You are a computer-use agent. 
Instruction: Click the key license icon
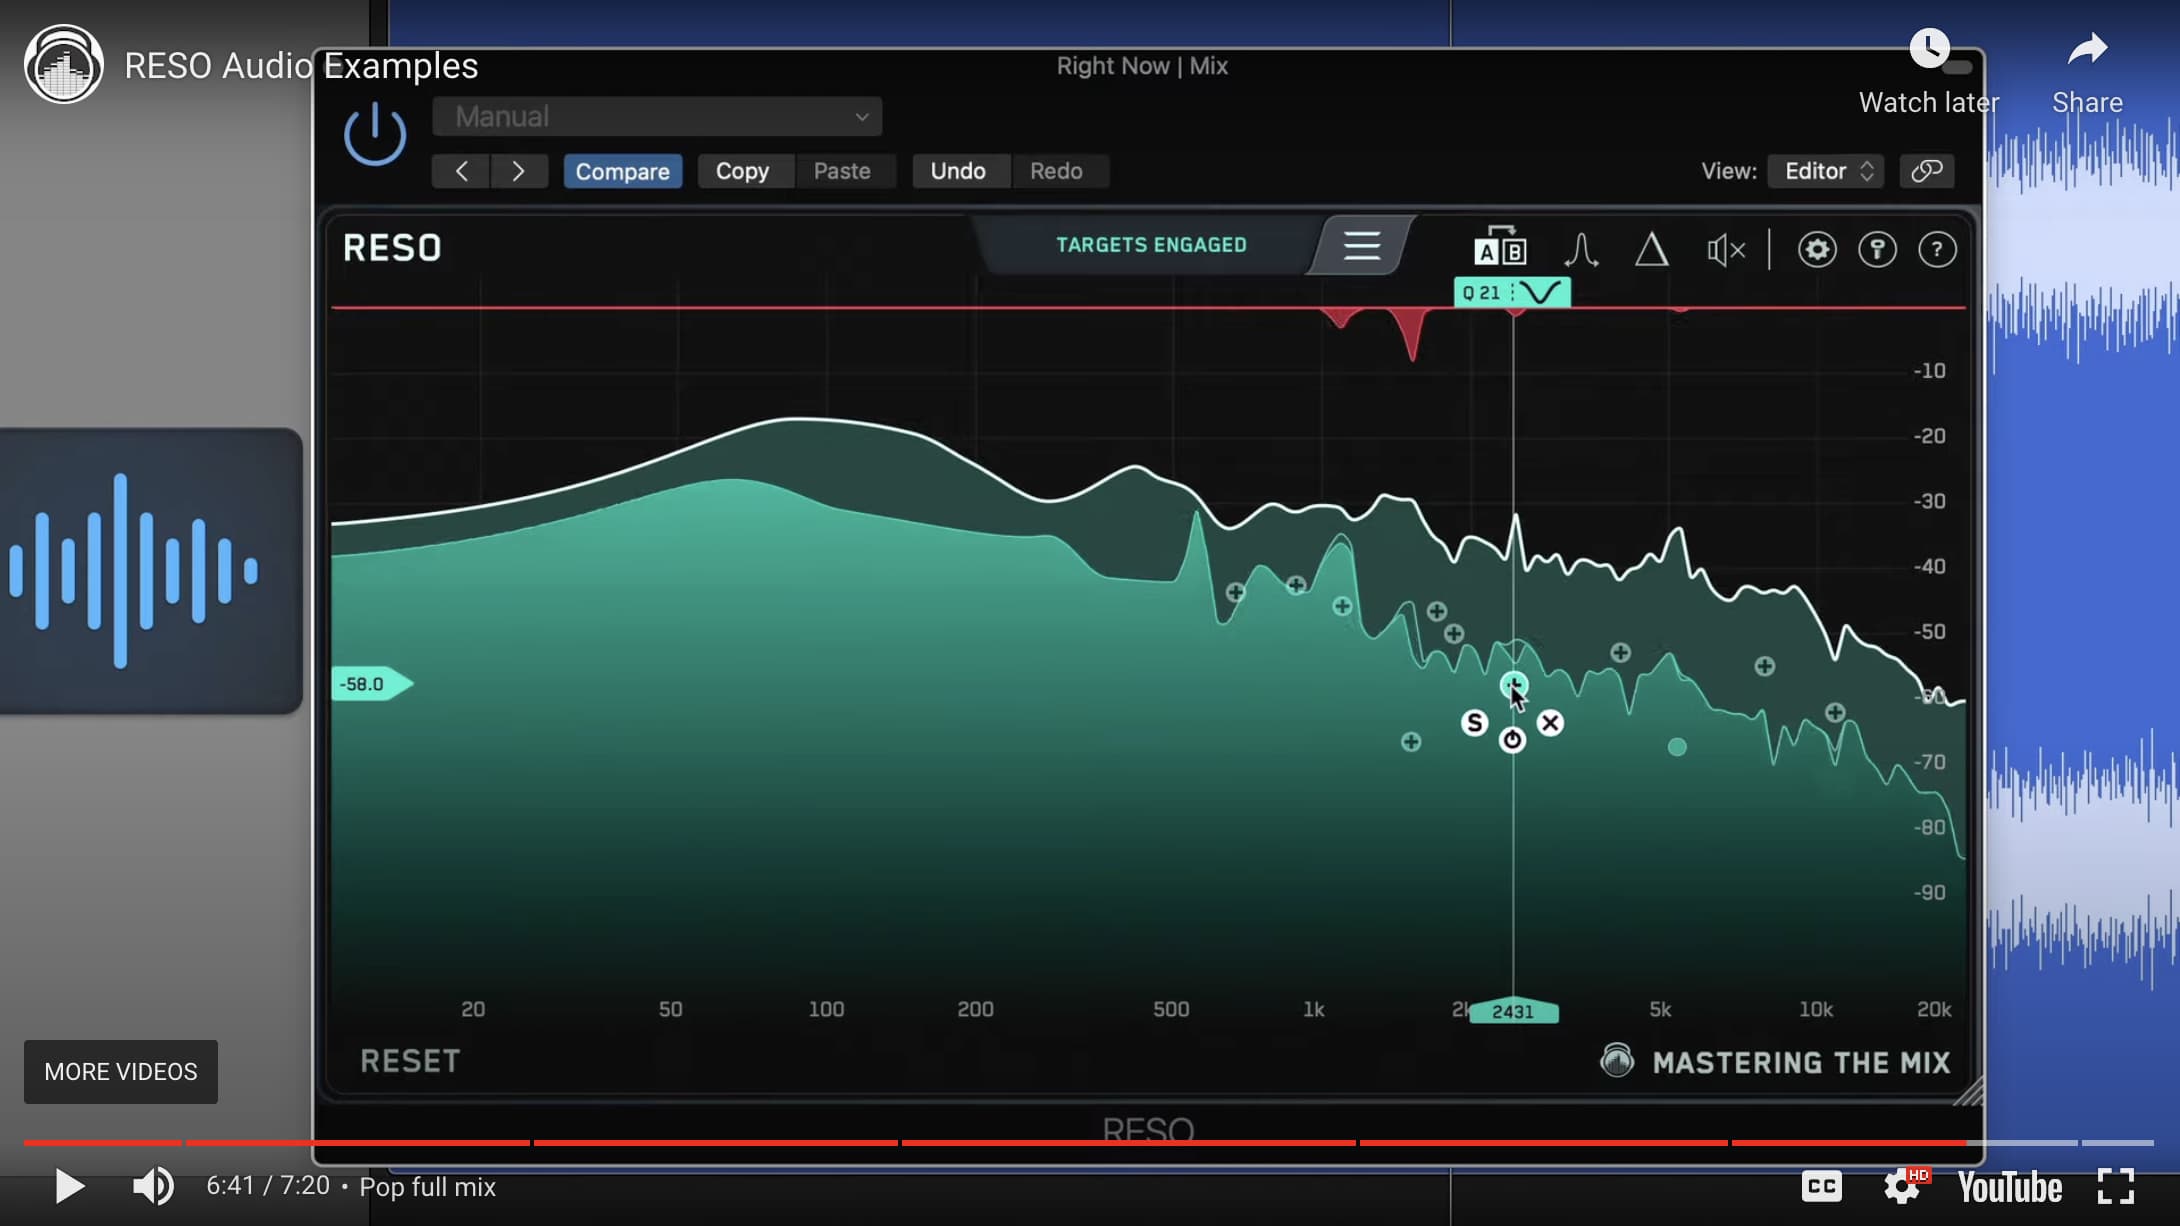pyautogui.click(x=1877, y=249)
